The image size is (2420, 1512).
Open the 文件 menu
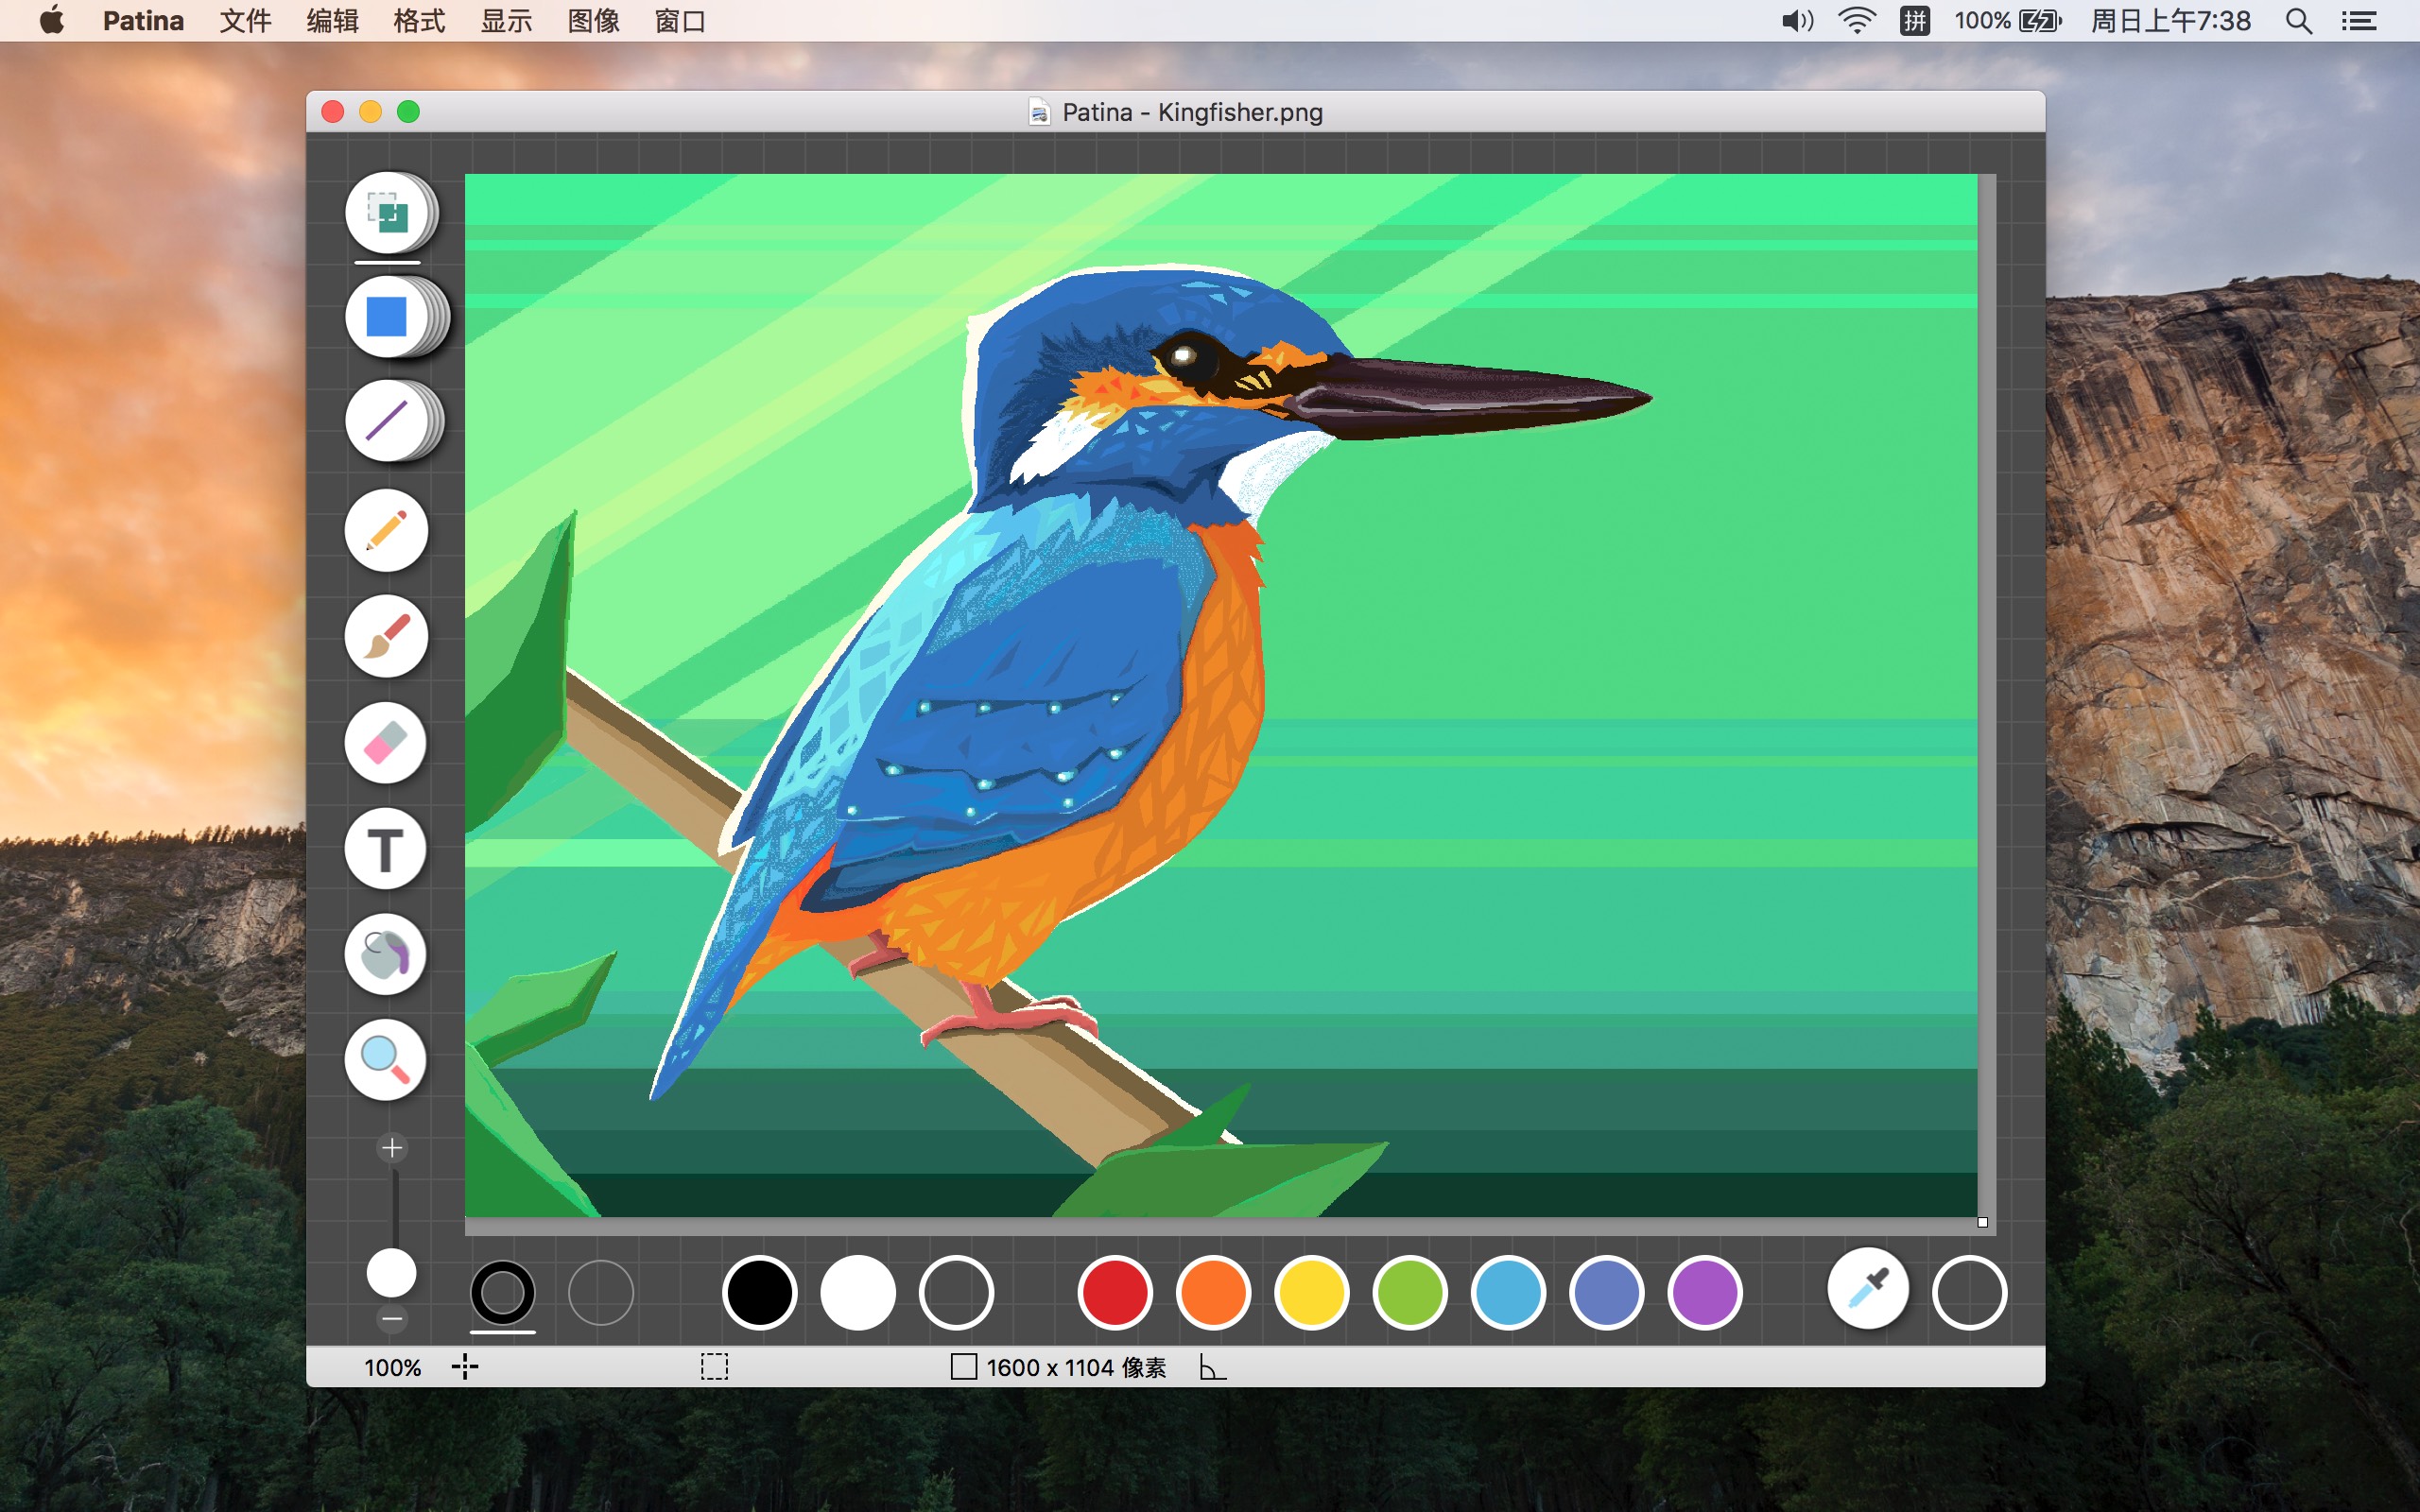coord(245,21)
